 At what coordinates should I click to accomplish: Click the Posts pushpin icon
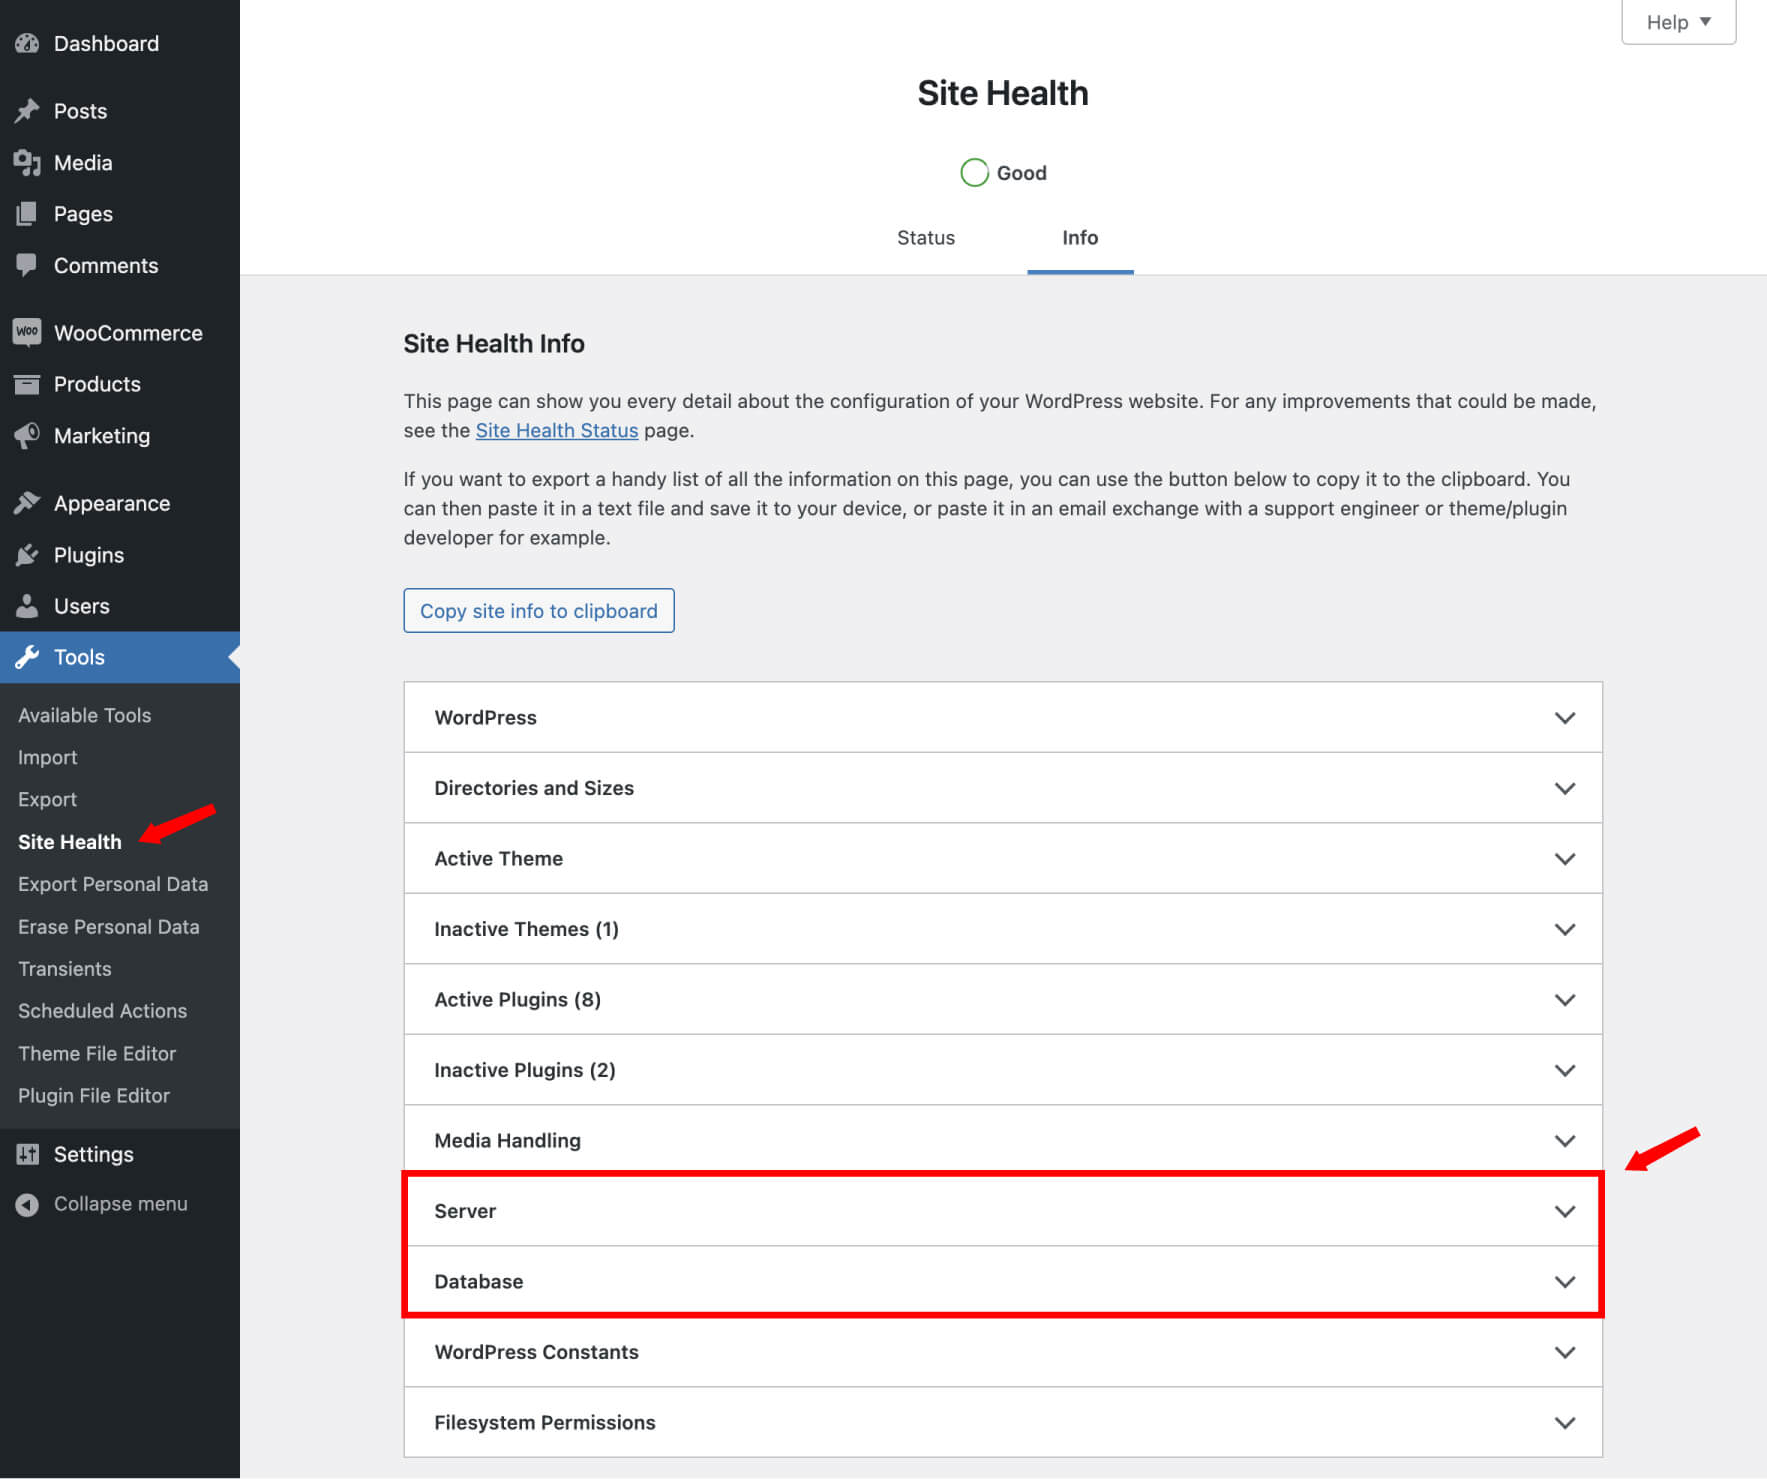pyautogui.click(x=27, y=111)
